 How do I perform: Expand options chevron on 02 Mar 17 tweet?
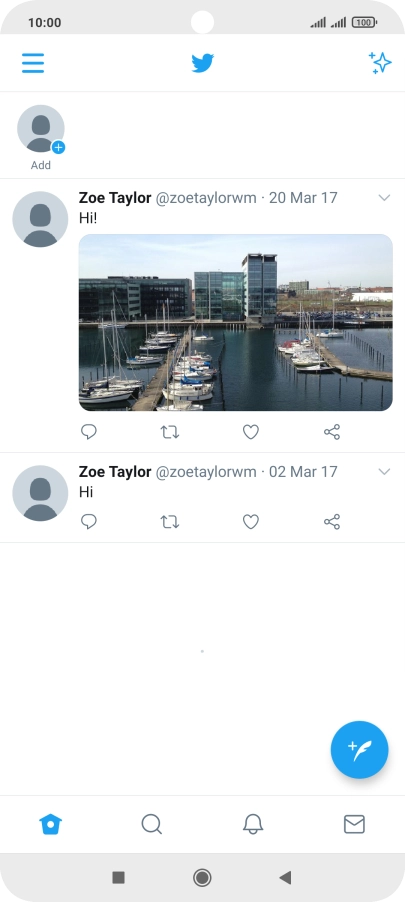click(384, 472)
